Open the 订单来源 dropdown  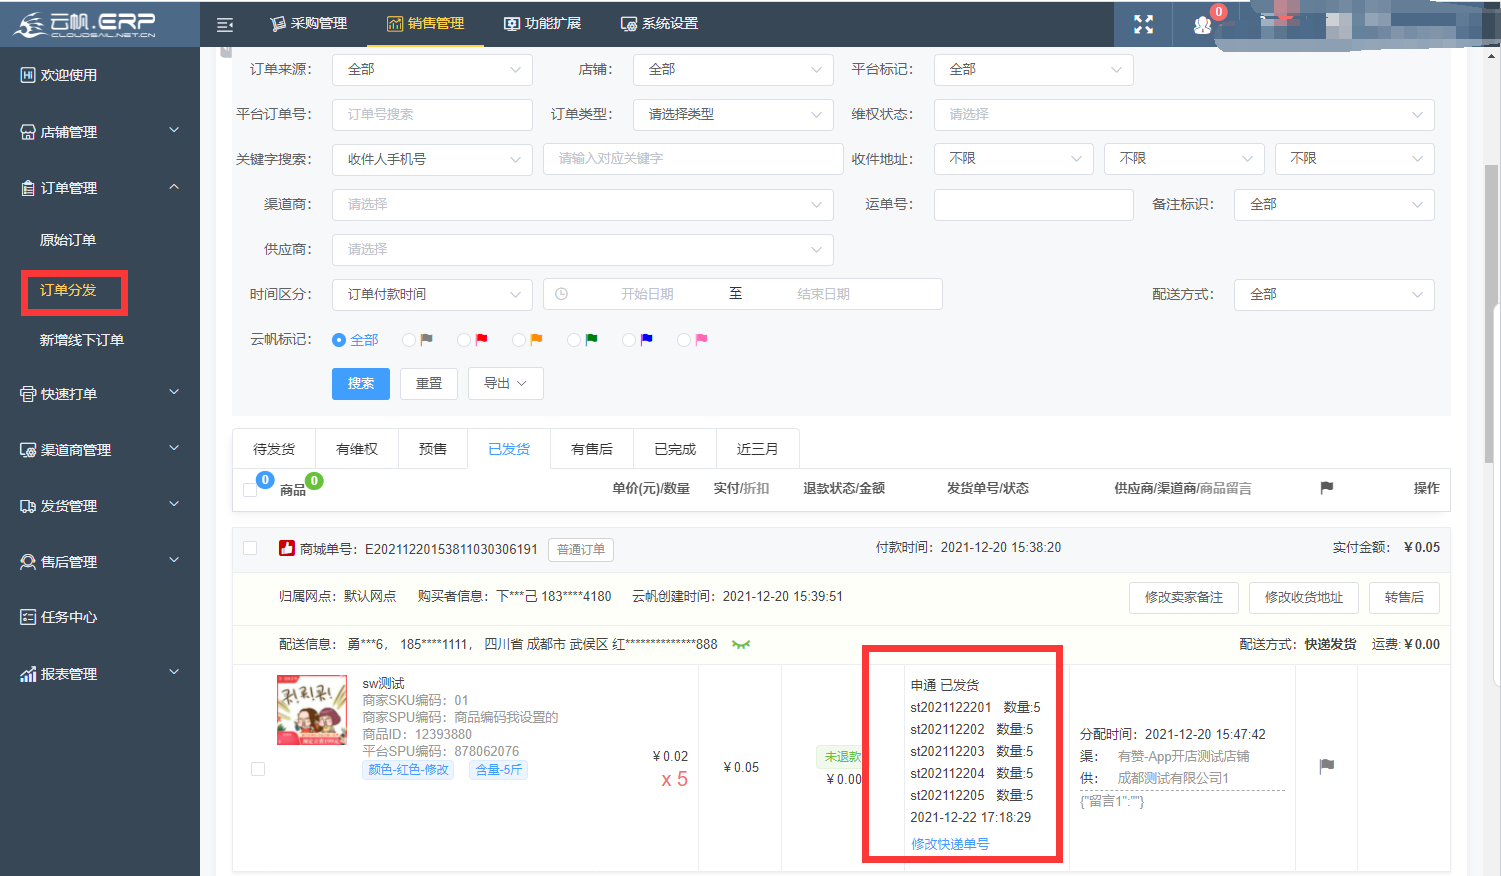[x=432, y=69]
